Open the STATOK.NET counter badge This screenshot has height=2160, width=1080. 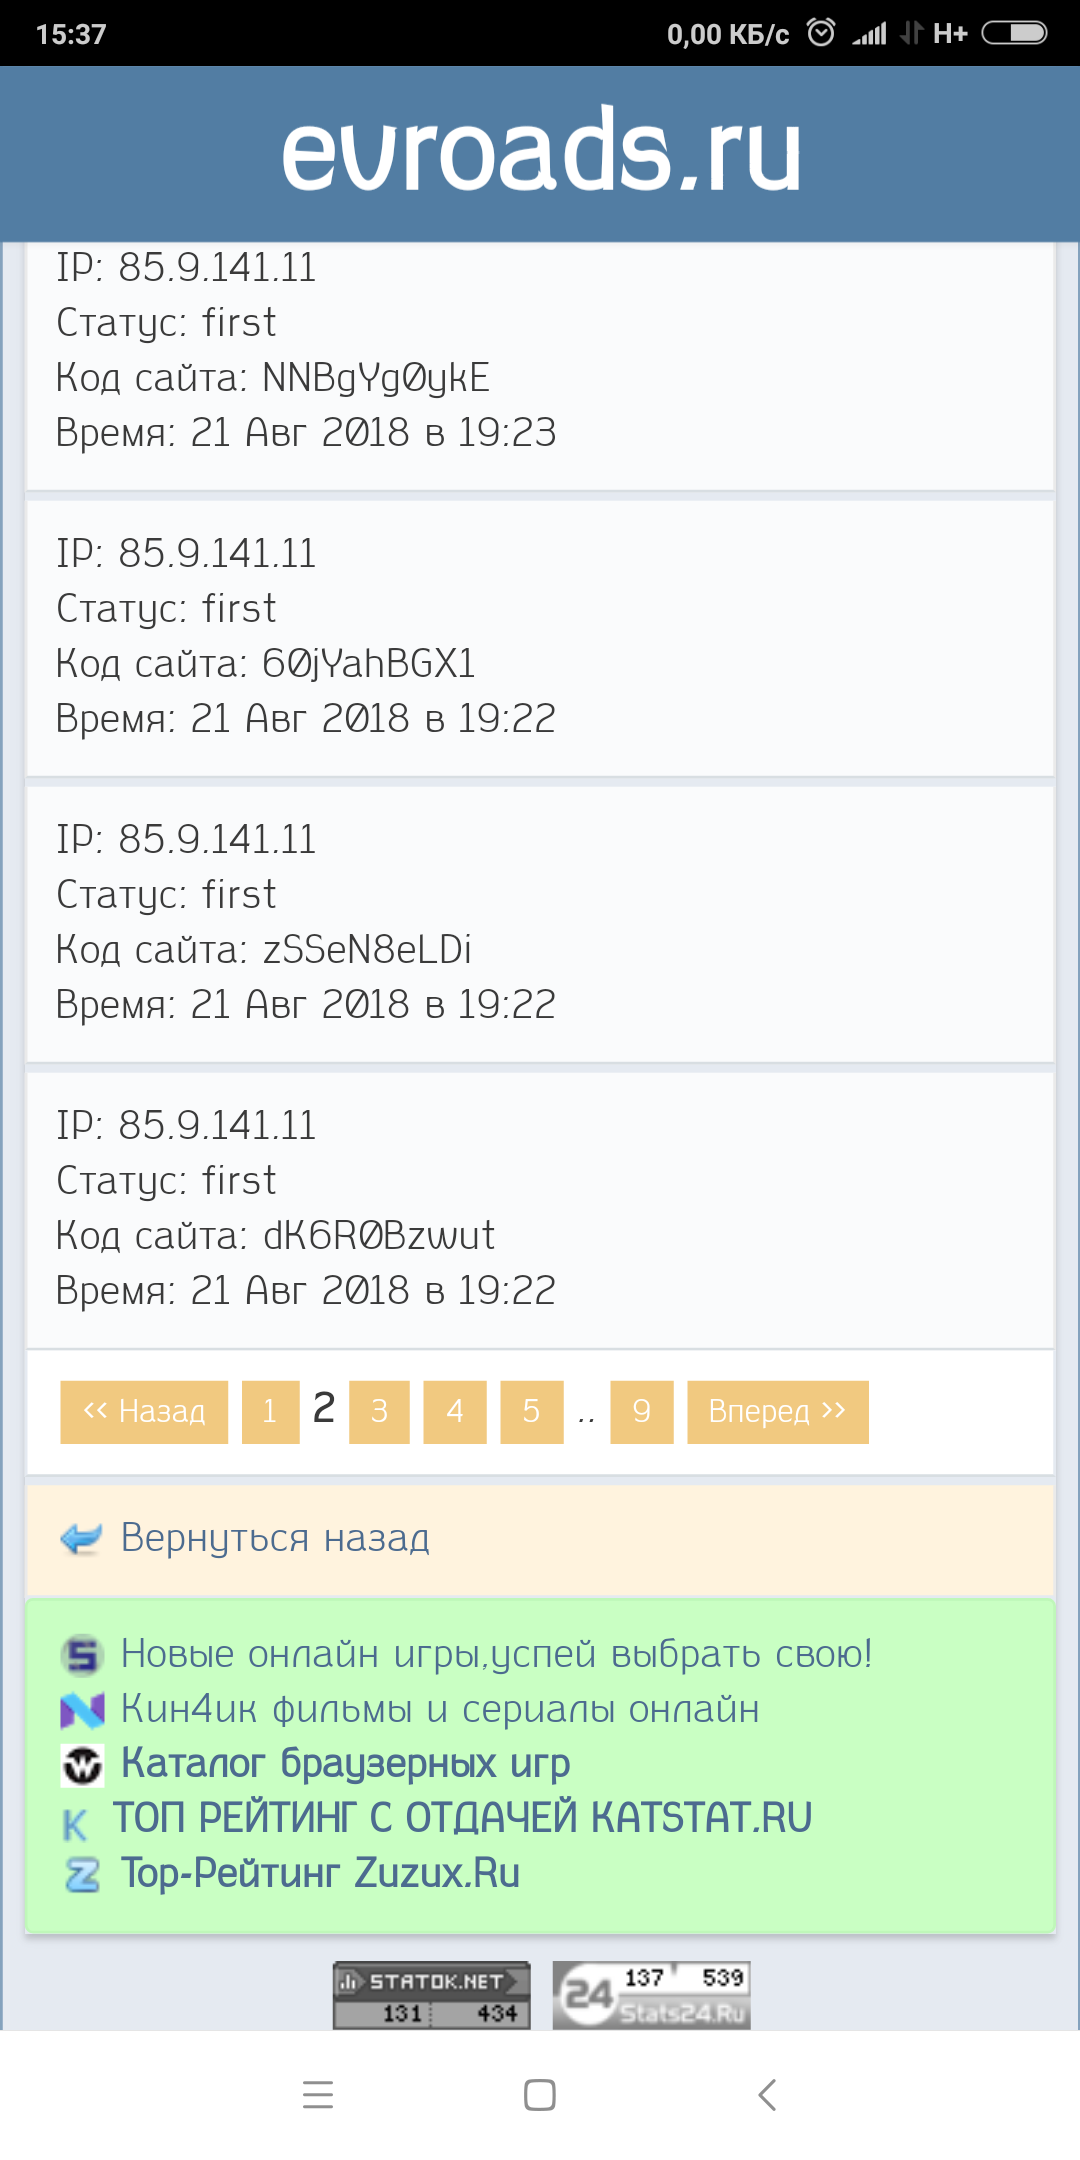tap(431, 1996)
